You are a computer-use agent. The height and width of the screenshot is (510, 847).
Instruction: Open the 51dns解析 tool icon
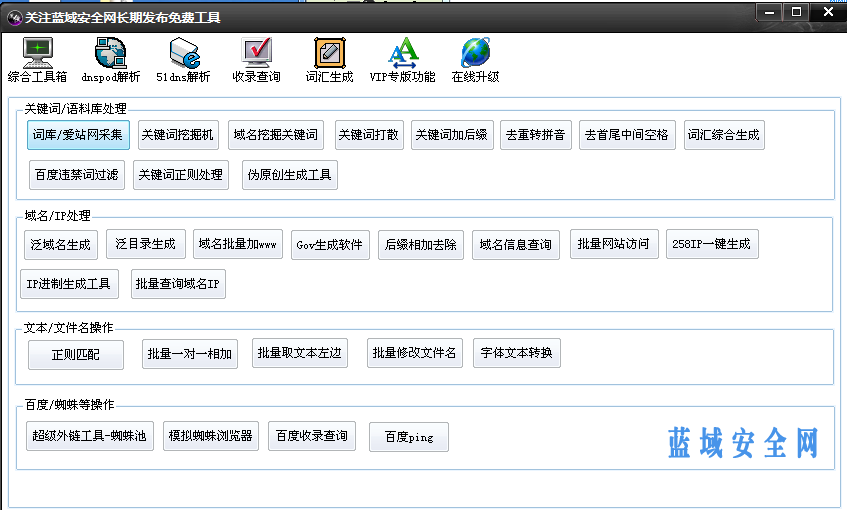click(x=183, y=53)
